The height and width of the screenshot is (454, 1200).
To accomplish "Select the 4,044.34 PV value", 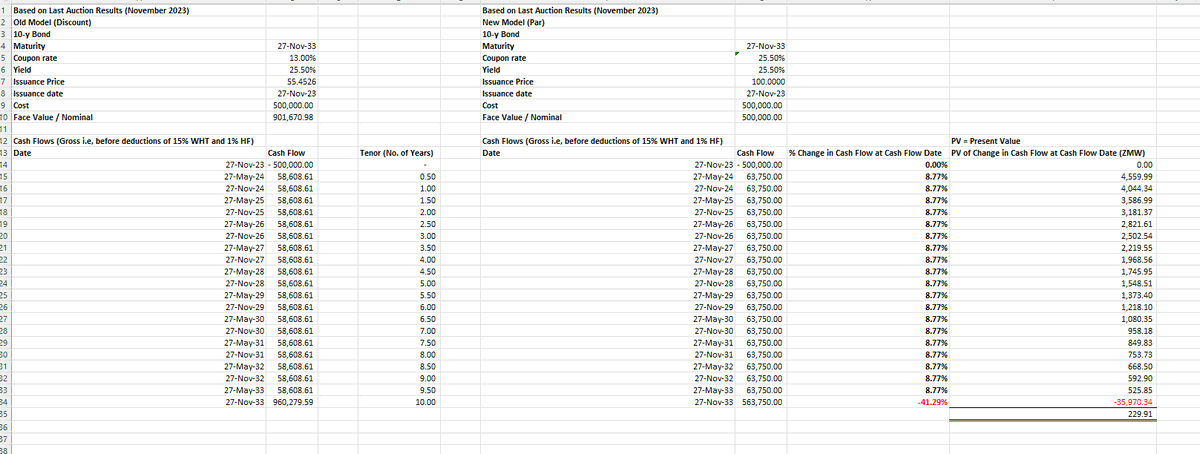I will click(1137, 188).
